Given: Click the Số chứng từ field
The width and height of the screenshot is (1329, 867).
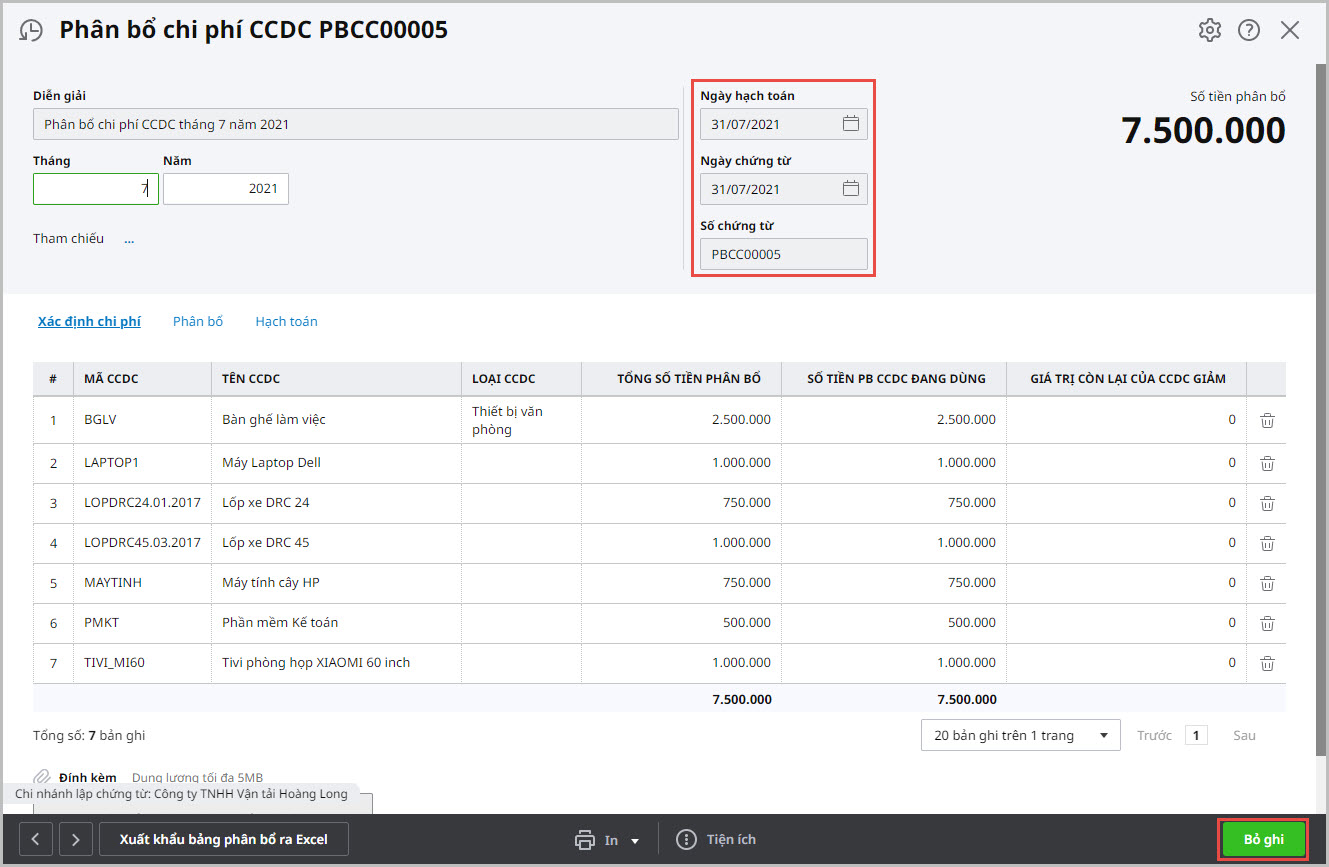Looking at the screenshot, I should click(x=784, y=254).
